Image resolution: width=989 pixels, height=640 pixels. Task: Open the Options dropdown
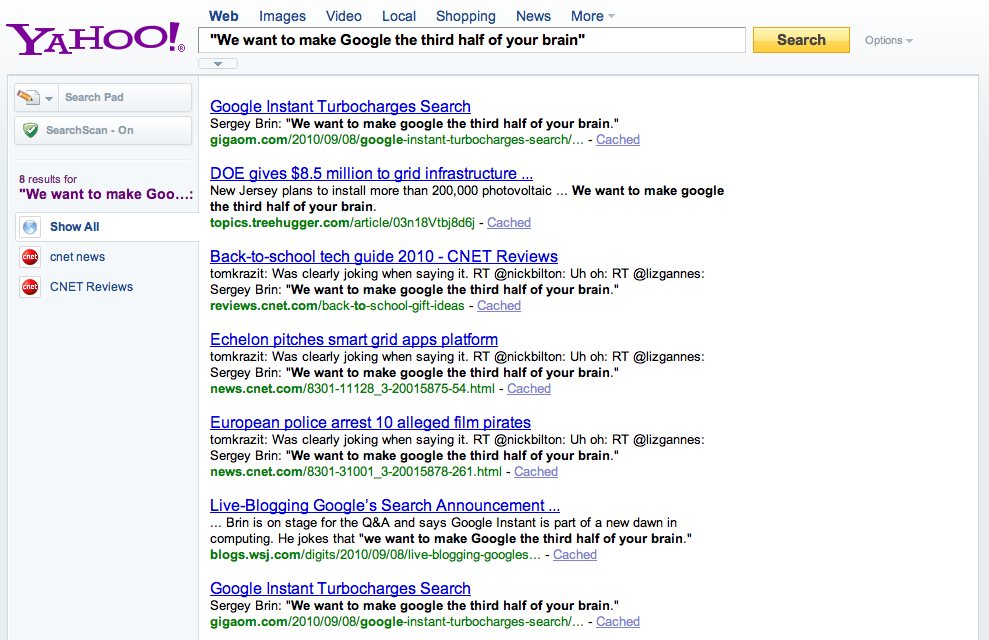pos(888,41)
